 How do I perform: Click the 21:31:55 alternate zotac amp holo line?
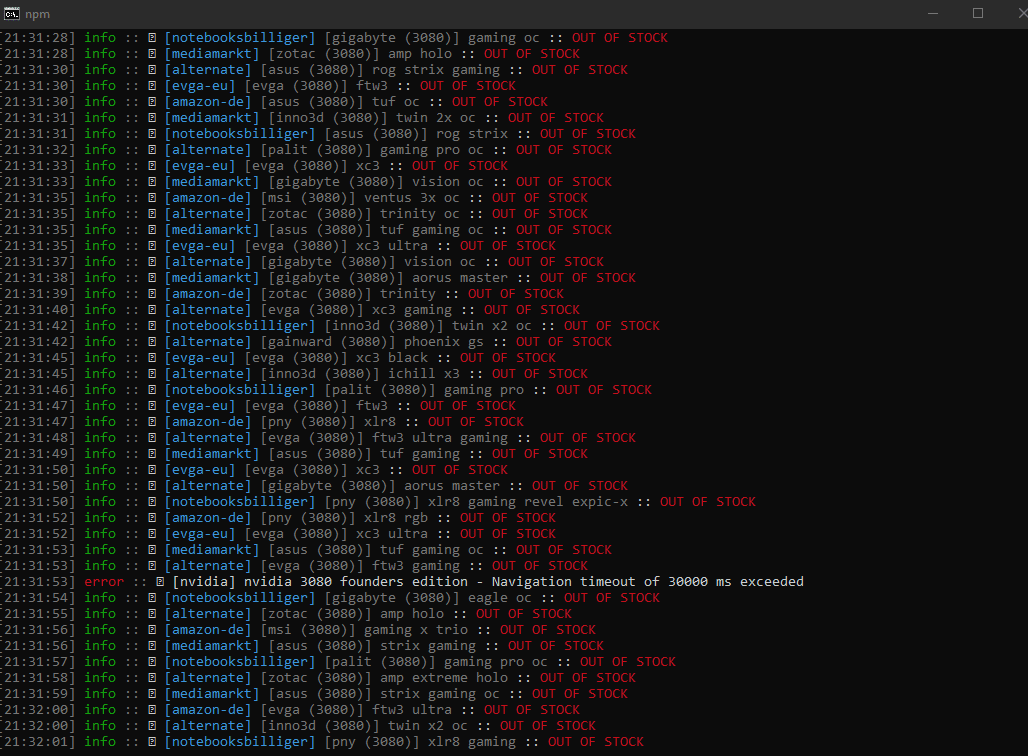pos(286,614)
